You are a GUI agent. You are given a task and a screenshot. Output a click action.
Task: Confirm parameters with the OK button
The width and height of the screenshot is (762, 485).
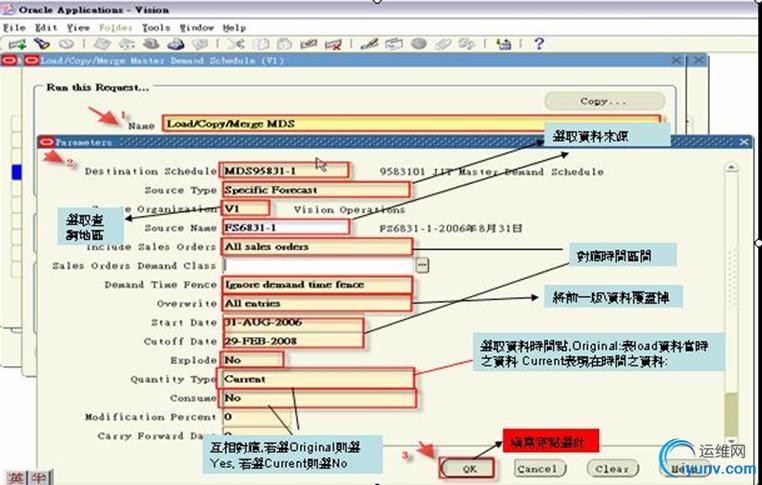[x=468, y=468]
